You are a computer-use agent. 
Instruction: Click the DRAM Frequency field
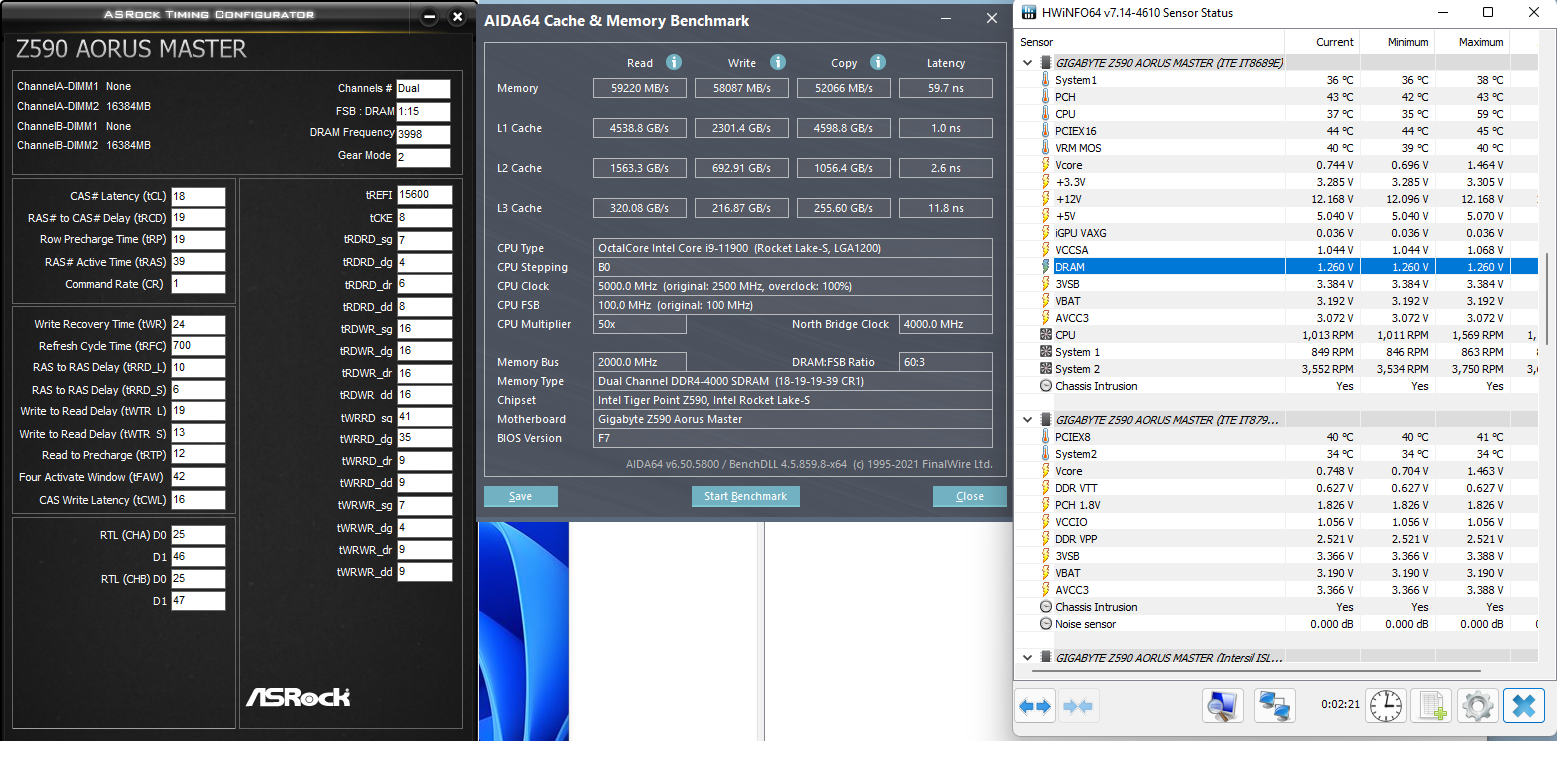[423, 135]
